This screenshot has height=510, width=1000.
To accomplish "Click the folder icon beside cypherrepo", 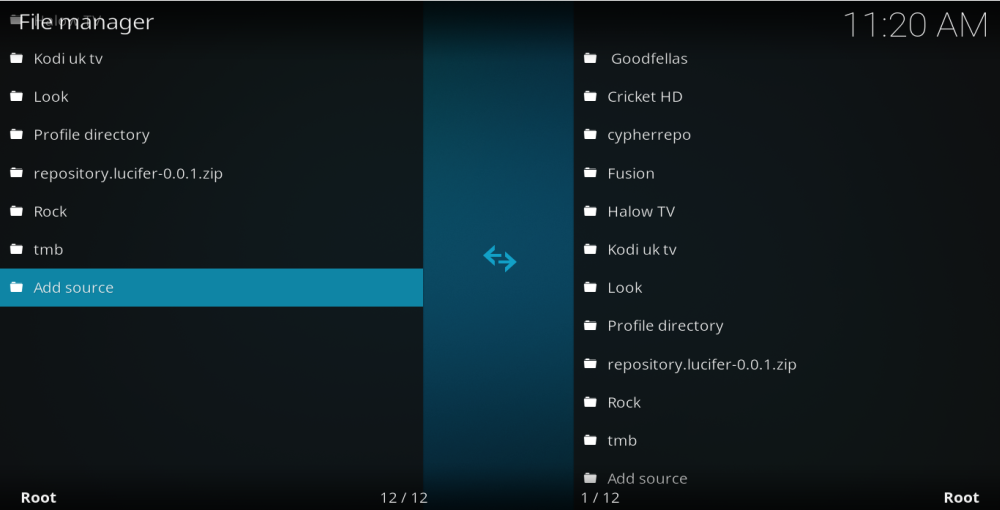I will pos(590,135).
